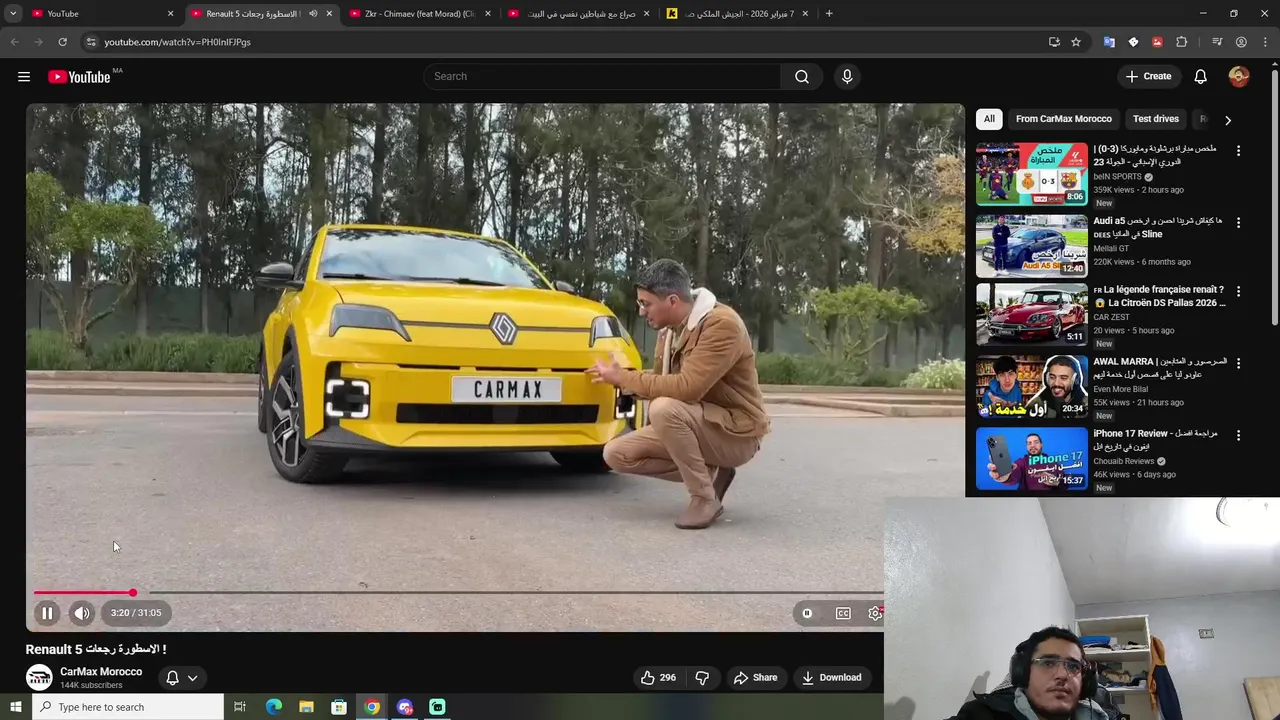This screenshot has height=720, width=1280.
Task: Click the Windows taskbar search box
Action: 128,707
